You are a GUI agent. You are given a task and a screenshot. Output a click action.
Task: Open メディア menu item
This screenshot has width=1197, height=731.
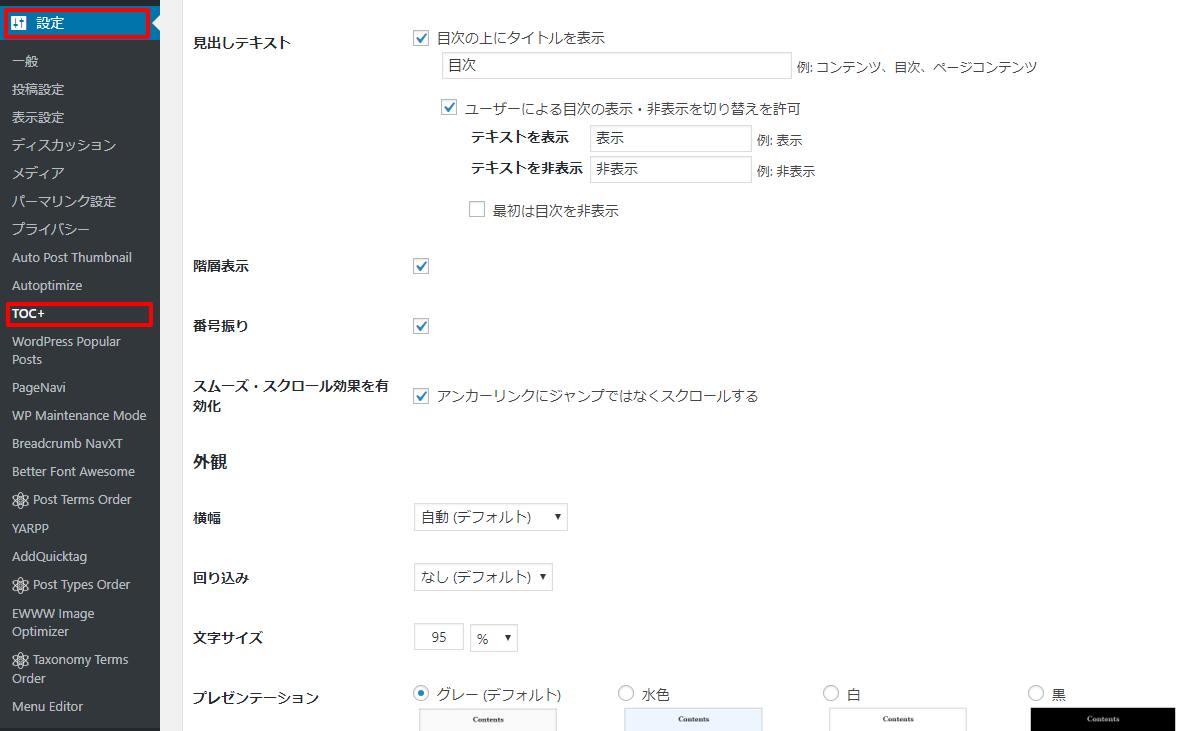(38, 173)
